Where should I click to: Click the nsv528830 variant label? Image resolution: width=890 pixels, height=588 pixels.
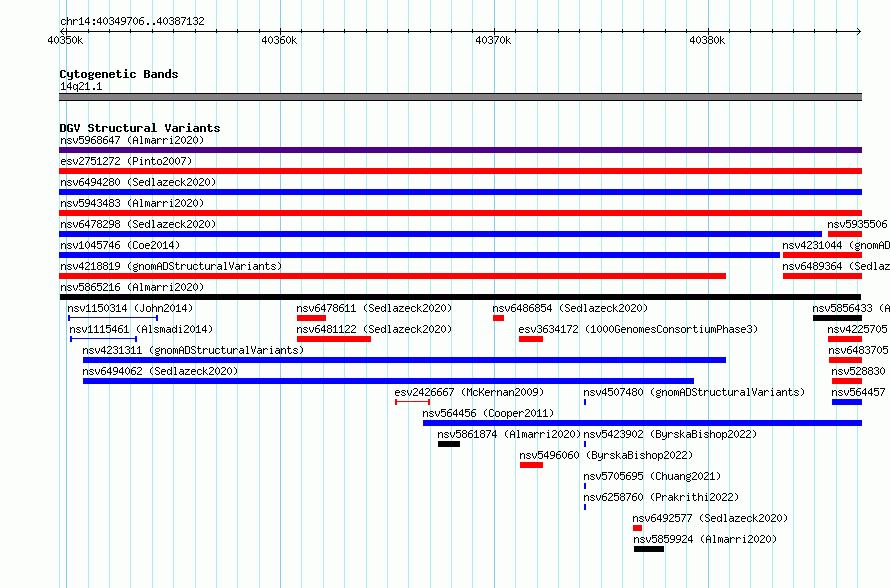(858, 371)
